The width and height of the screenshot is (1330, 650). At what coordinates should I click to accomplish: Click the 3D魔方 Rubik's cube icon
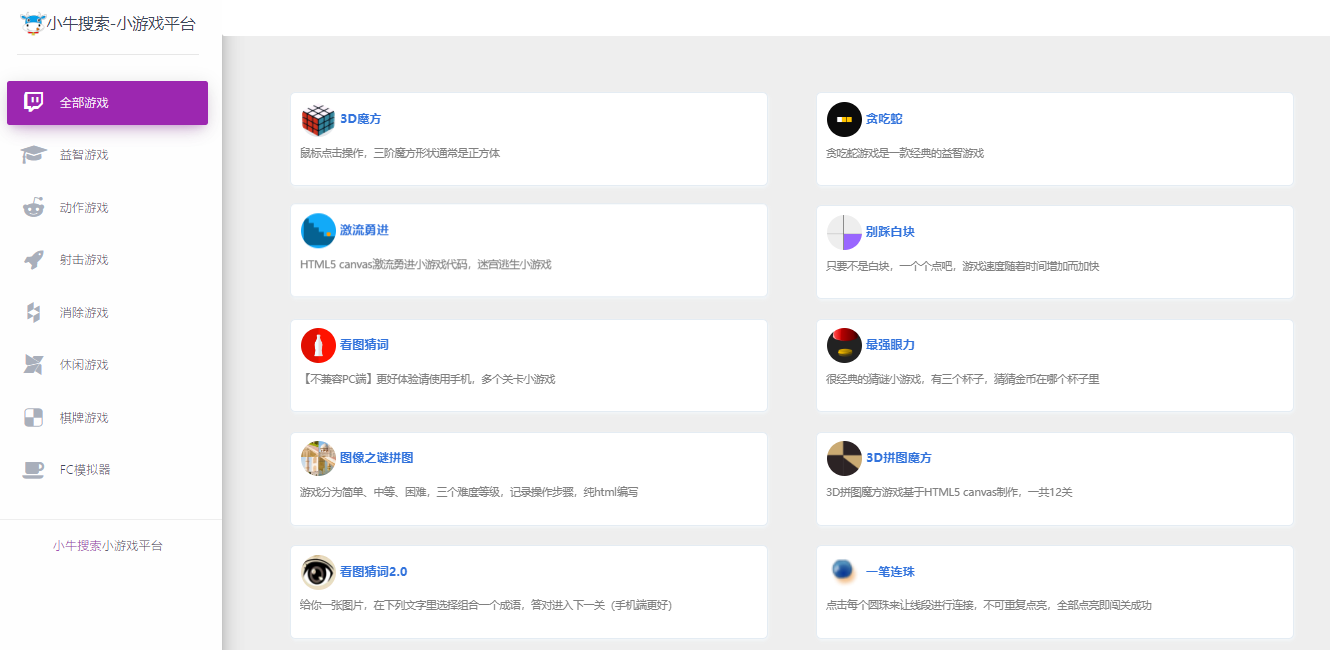[318, 119]
